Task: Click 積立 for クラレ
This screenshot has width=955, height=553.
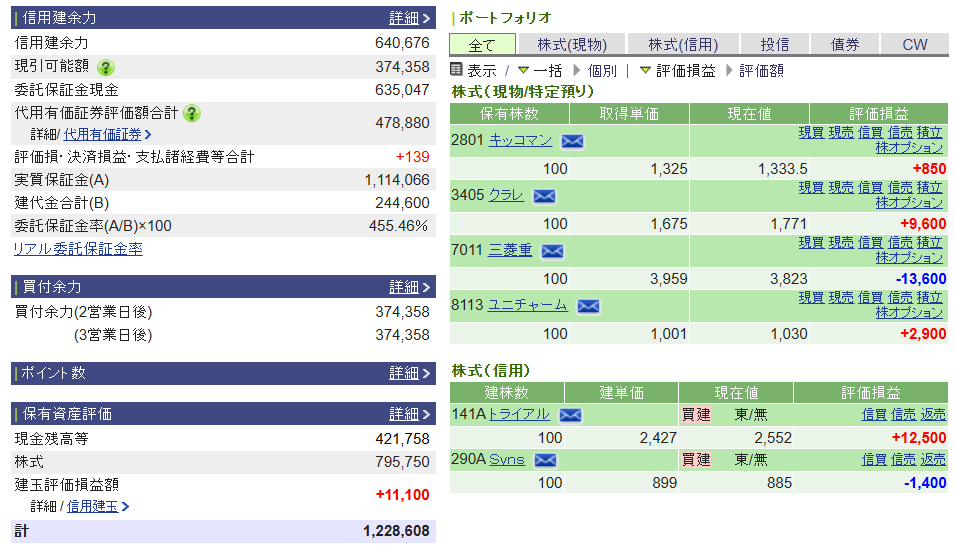Action: 929,188
